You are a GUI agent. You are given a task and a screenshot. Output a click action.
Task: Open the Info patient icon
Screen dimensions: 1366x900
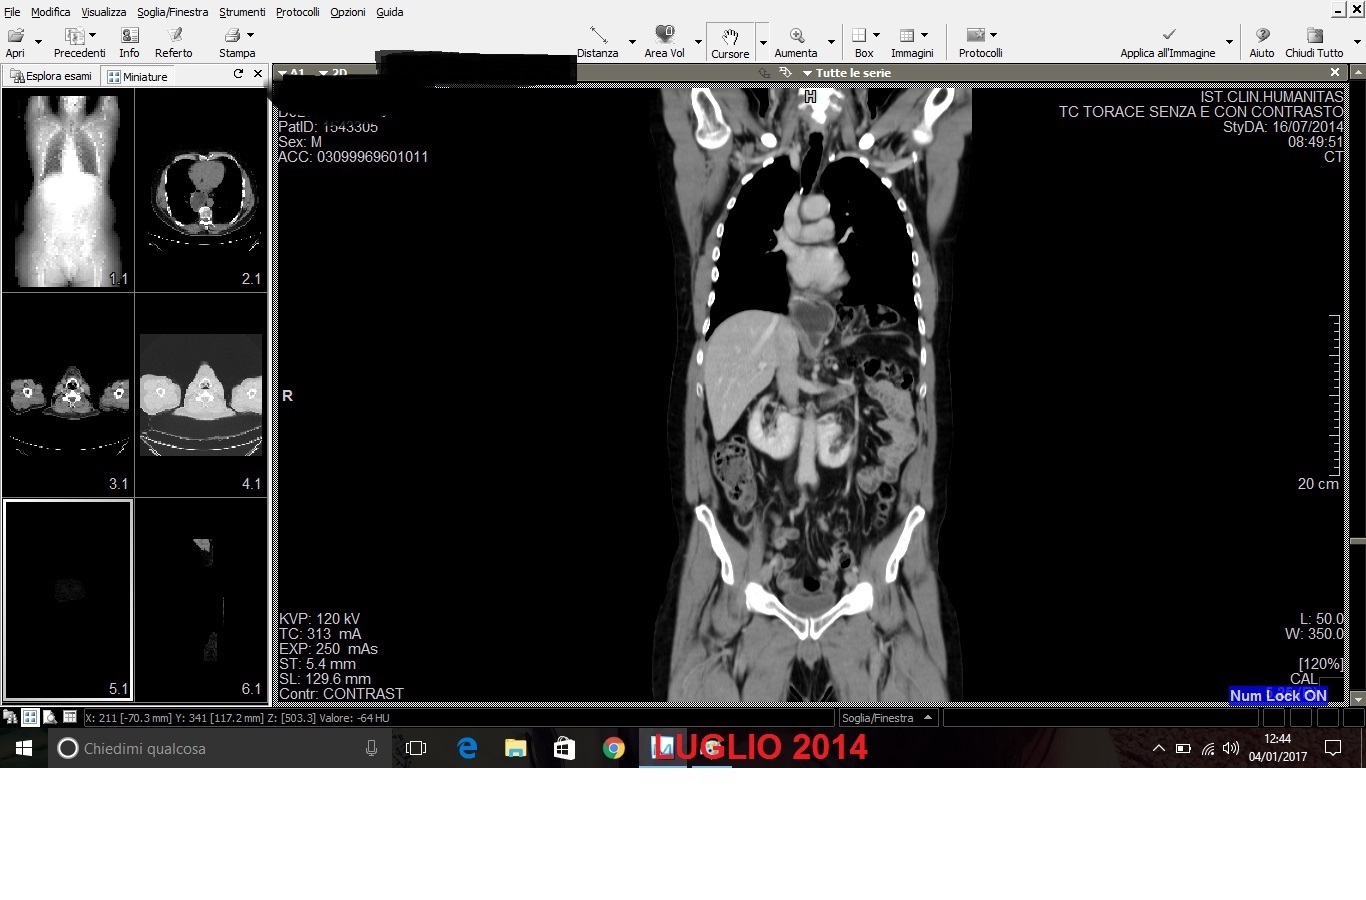[x=129, y=41]
